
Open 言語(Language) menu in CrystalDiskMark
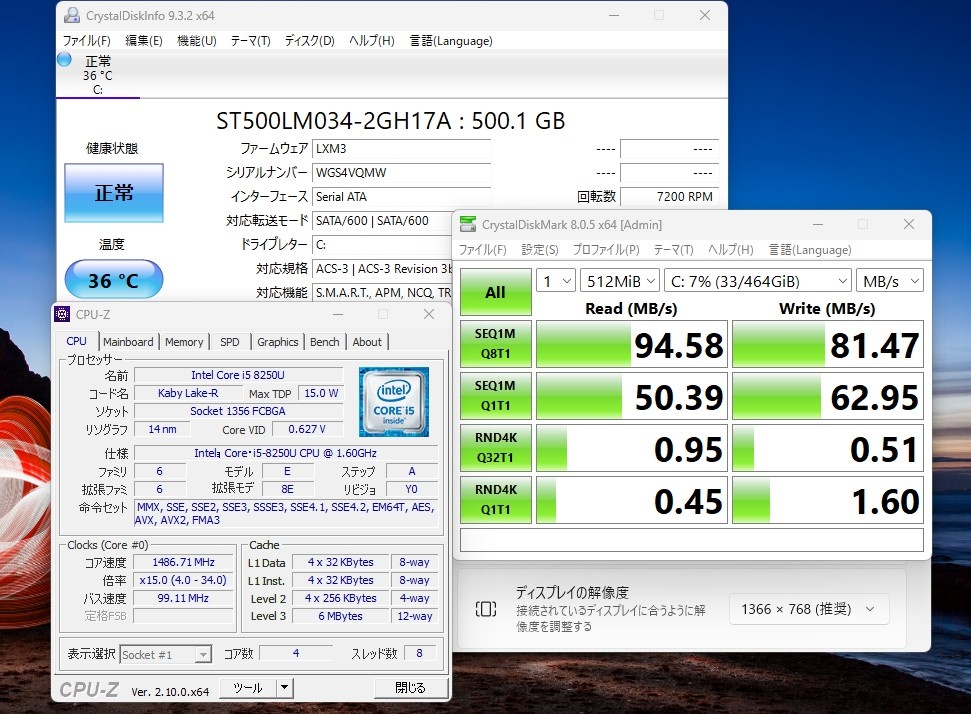coord(810,250)
